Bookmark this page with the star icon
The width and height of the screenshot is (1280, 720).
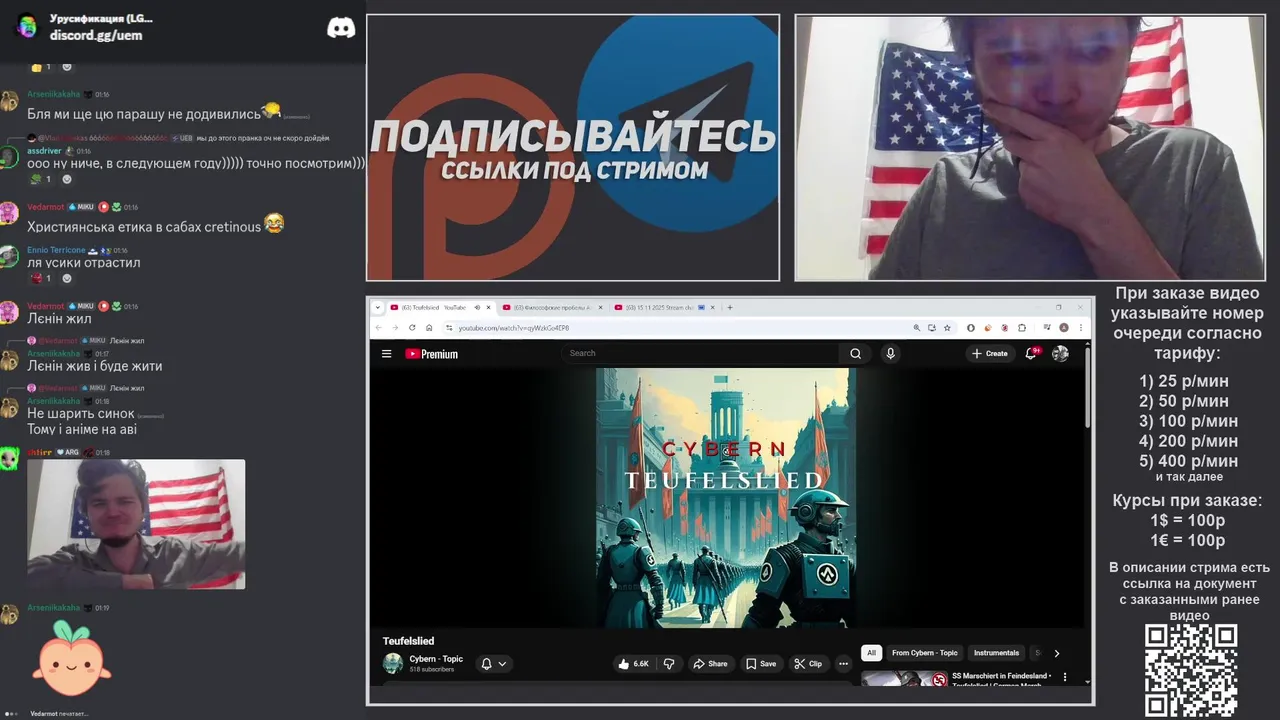pos(947,327)
